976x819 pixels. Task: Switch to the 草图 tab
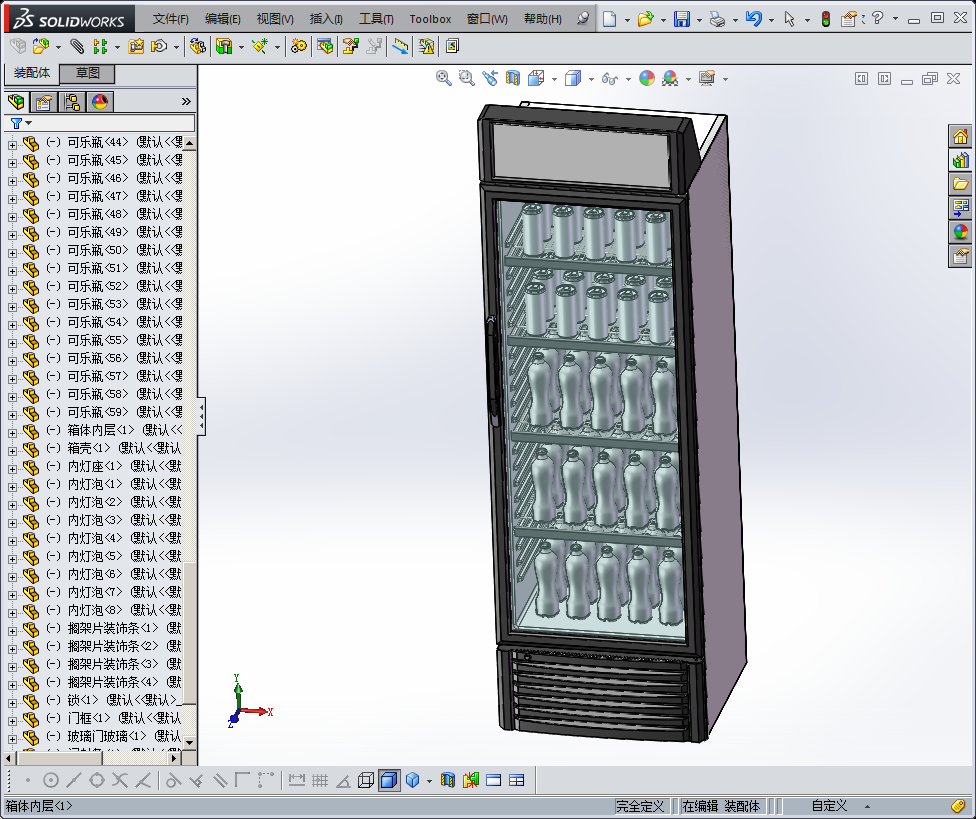(x=88, y=73)
